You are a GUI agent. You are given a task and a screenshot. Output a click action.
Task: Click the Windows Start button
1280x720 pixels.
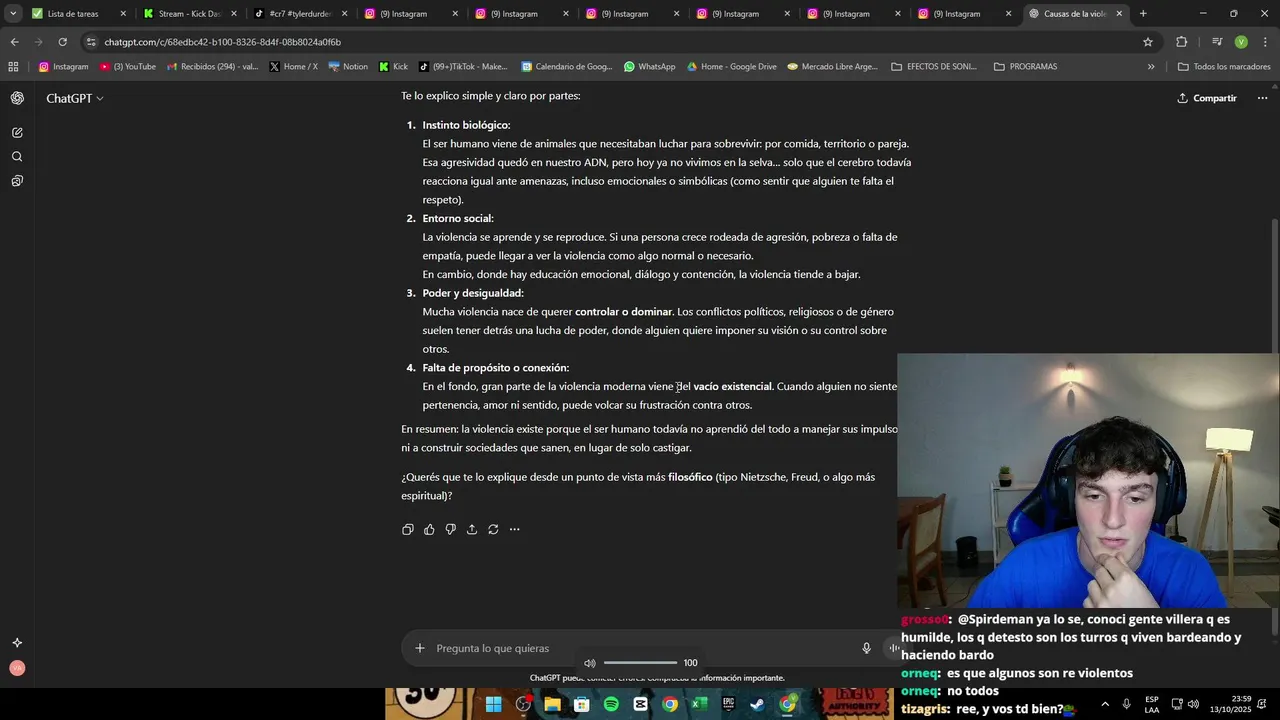(x=493, y=704)
